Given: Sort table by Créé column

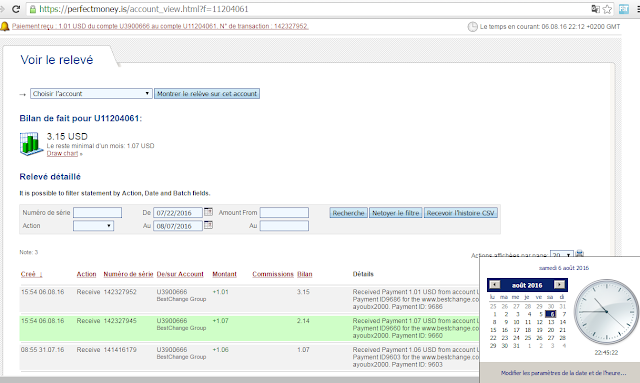Looking at the screenshot, I should (31, 274).
